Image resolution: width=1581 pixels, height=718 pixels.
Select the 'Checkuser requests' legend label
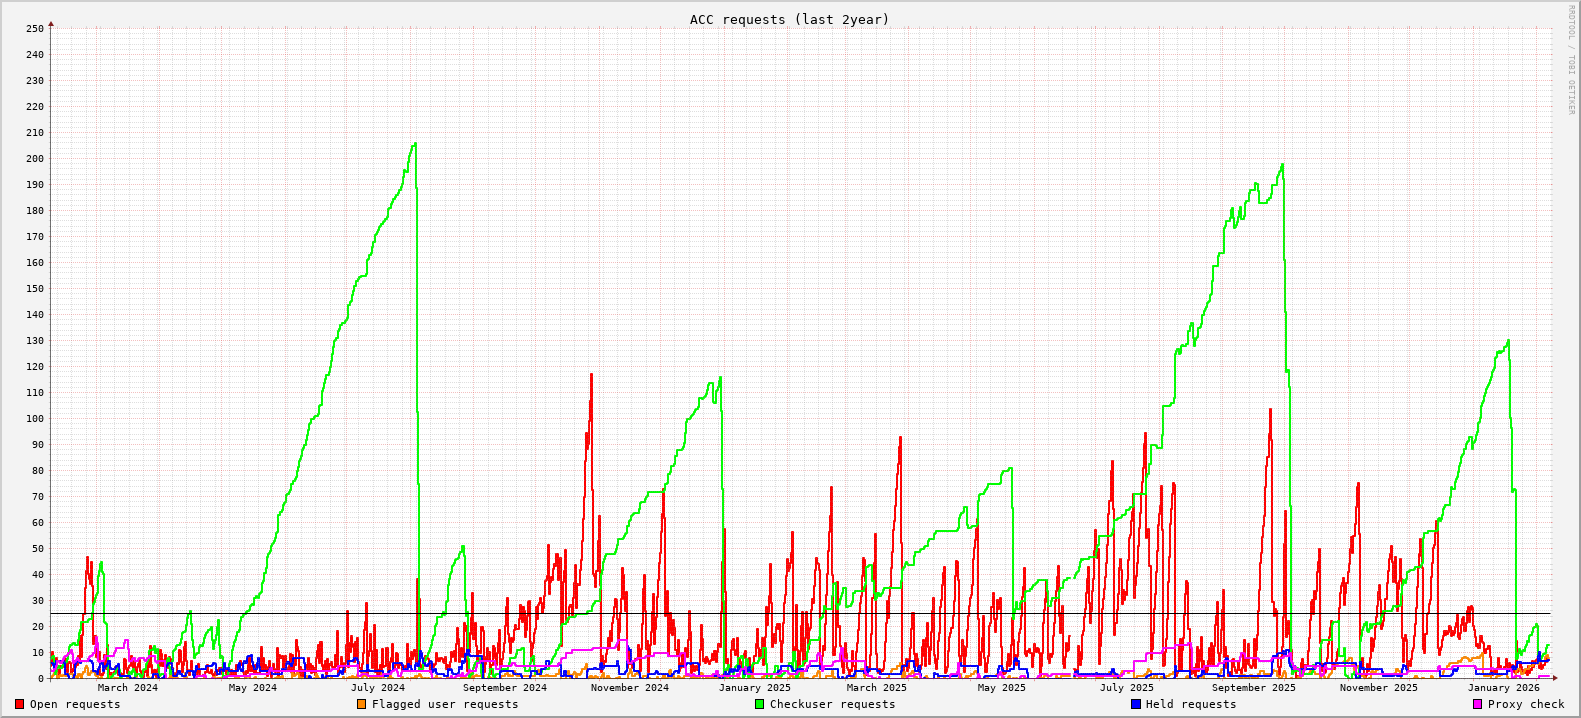[832, 704]
